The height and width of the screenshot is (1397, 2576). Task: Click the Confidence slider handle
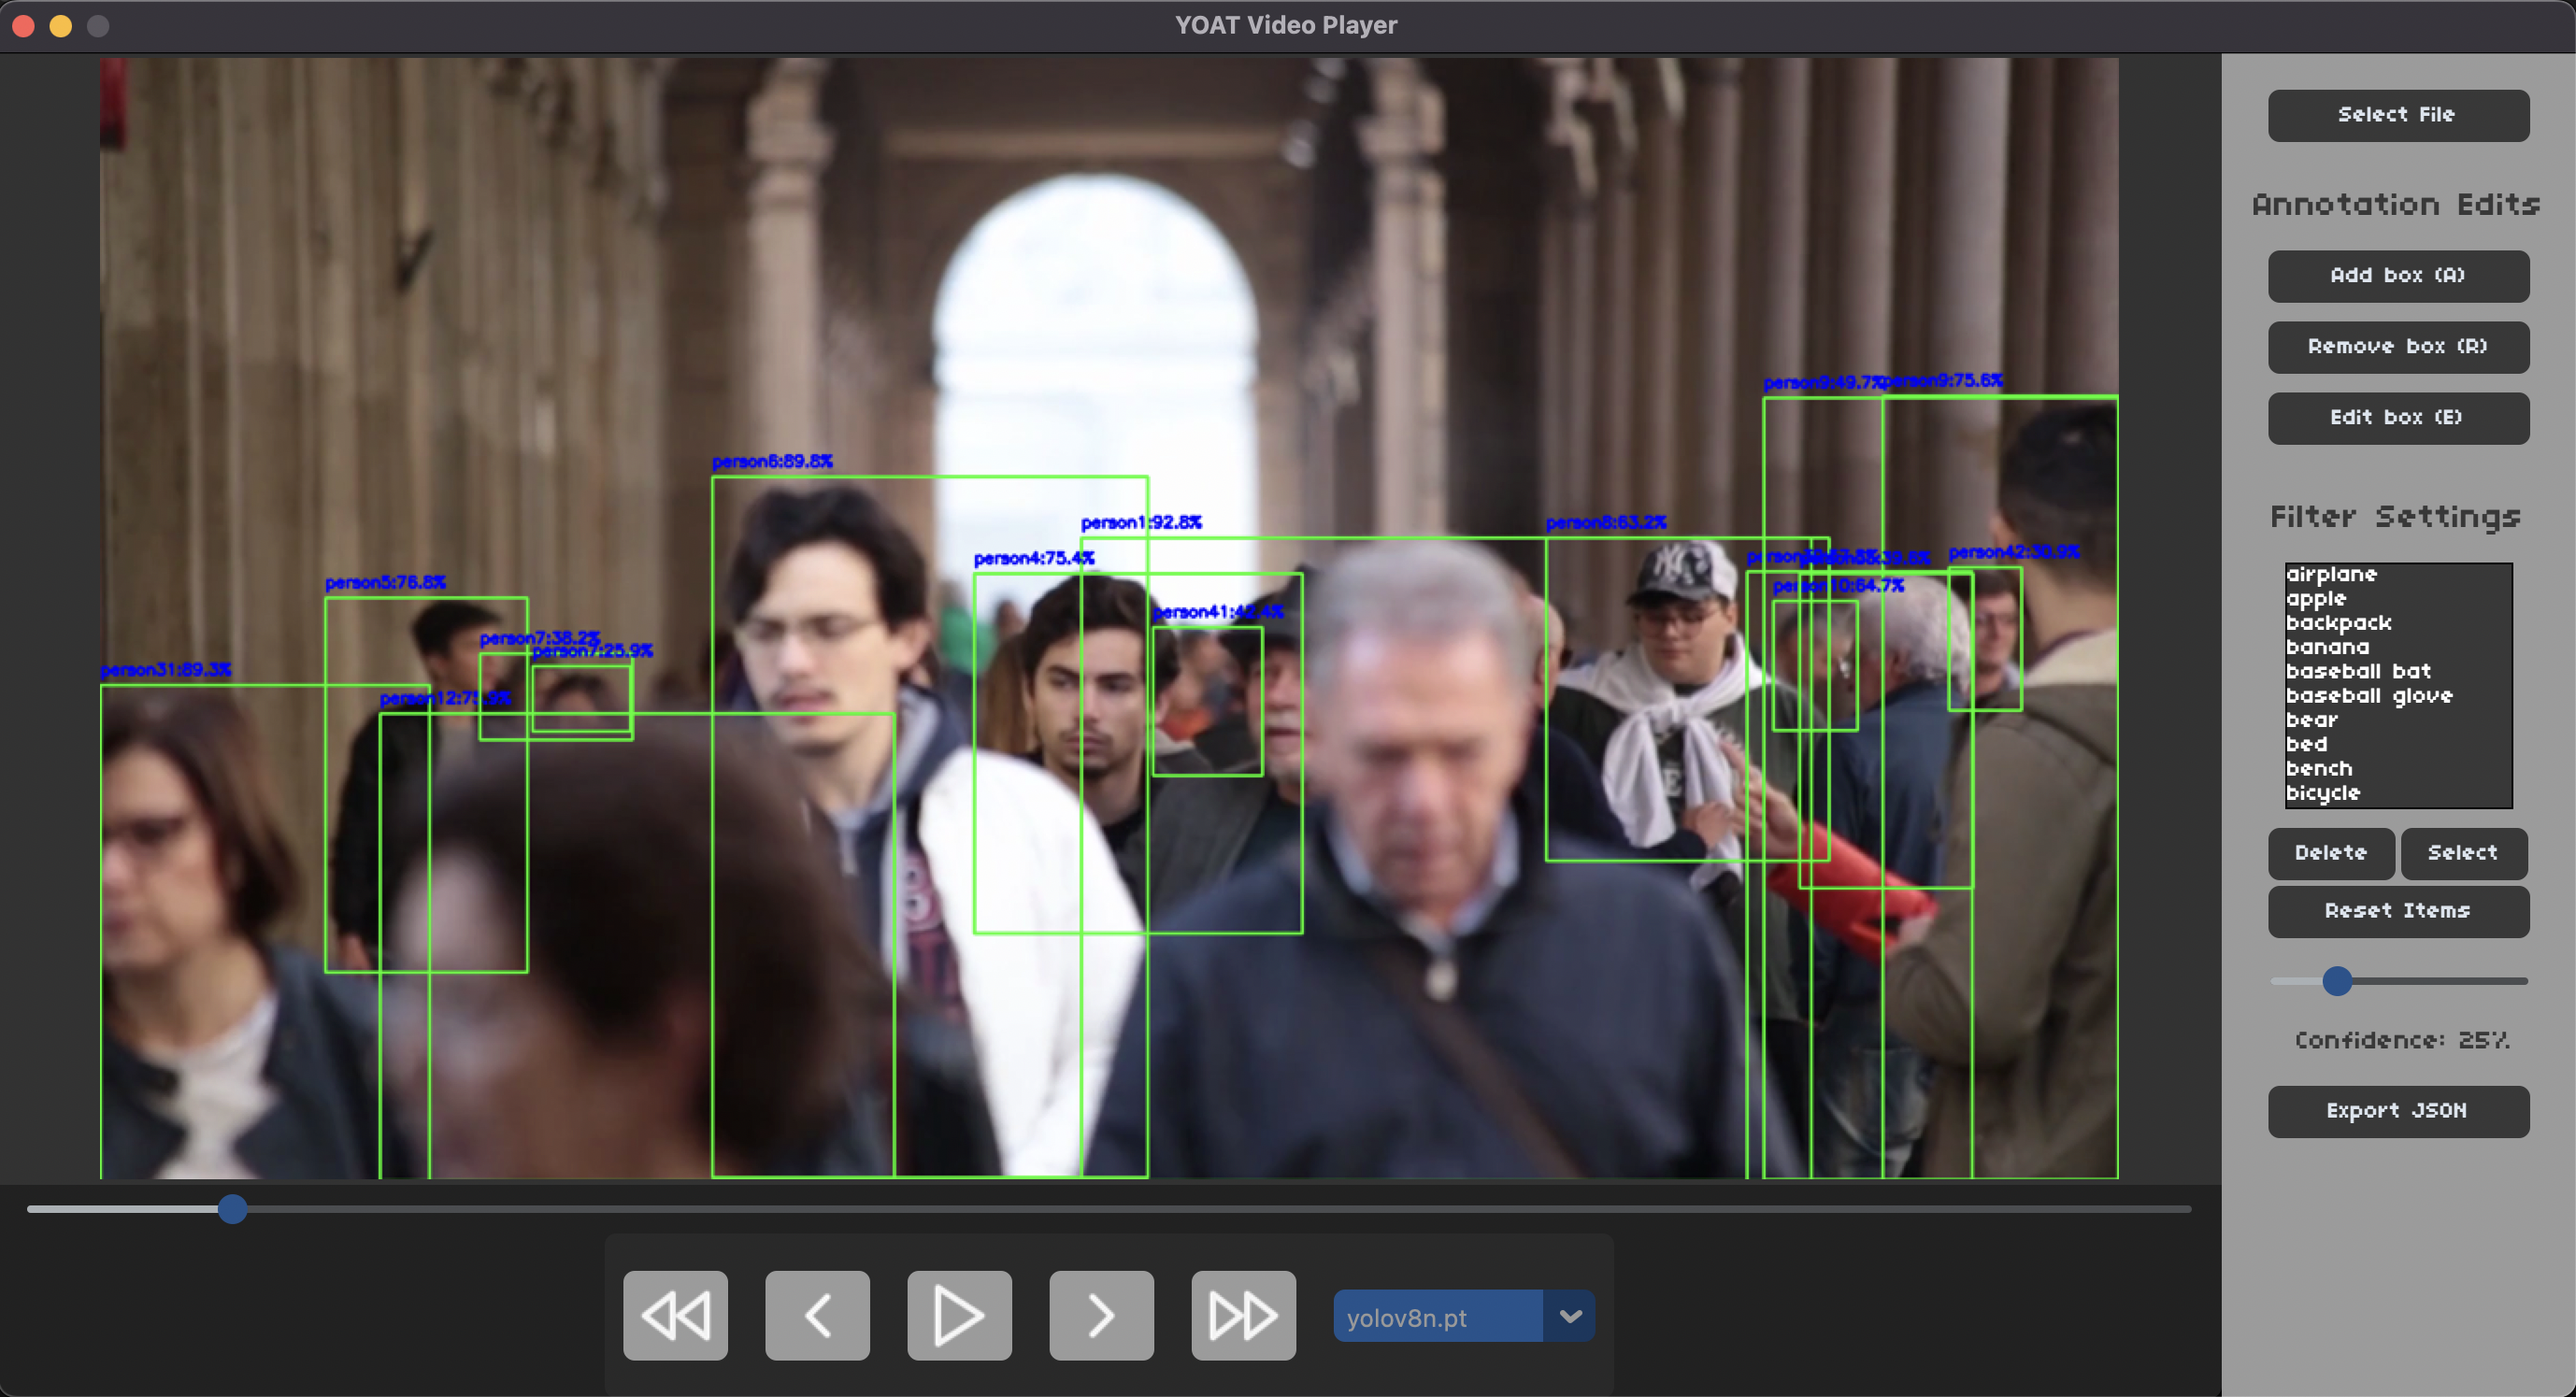click(2336, 981)
